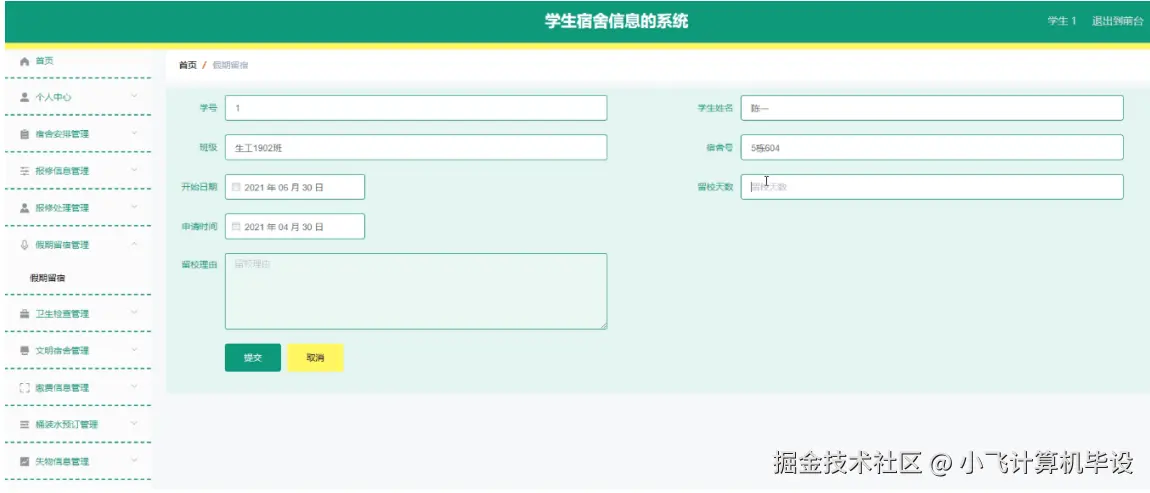Expand the 文明宿舍管理 chevron
Image resolution: width=1150 pixels, height=493 pixels.
(x=134, y=350)
